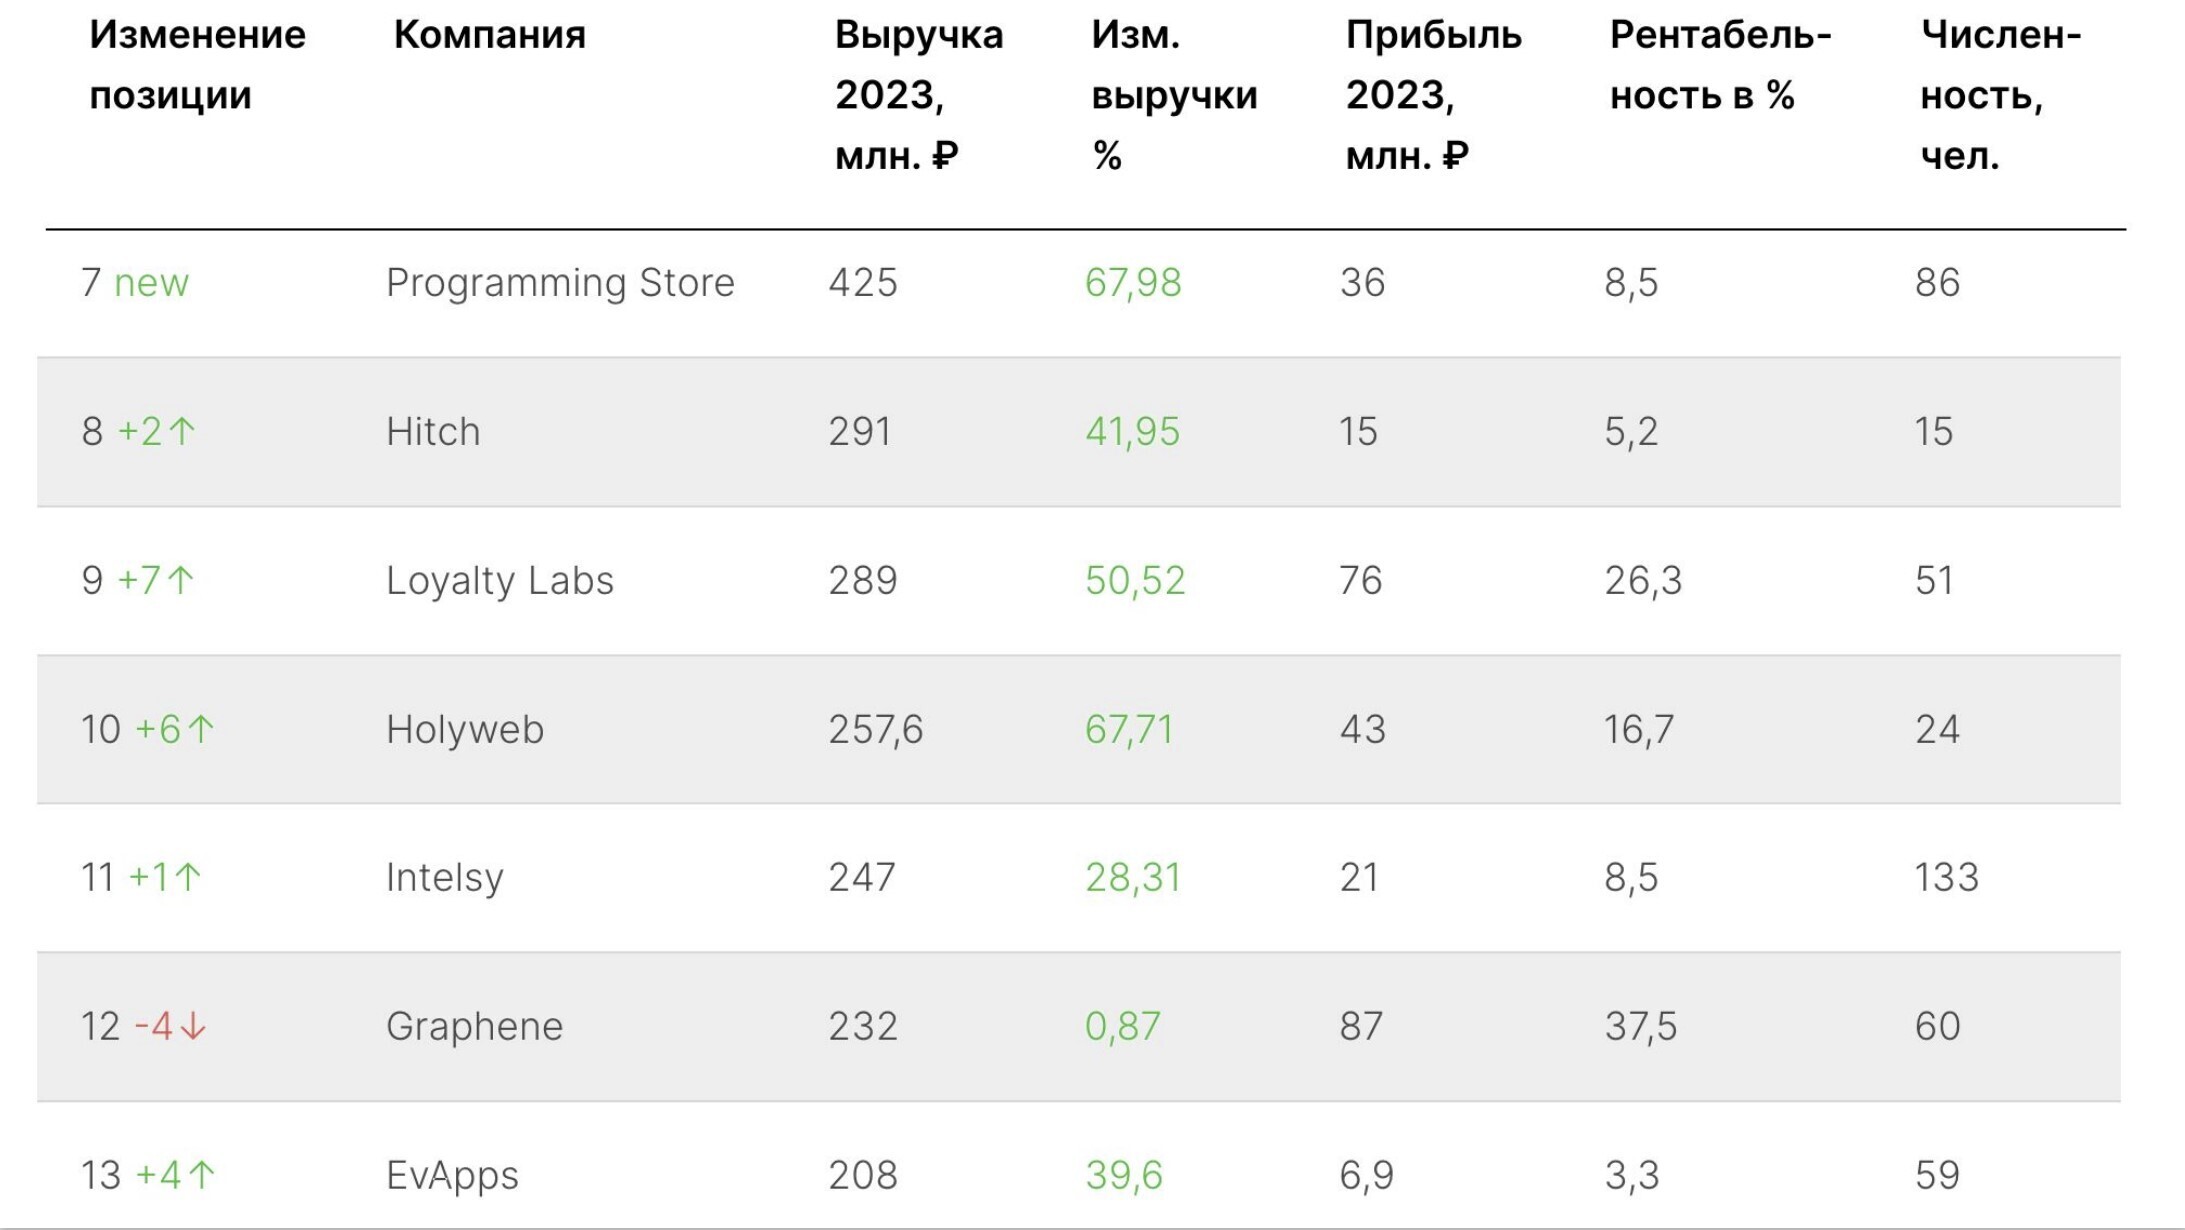This screenshot has width=2185, height=1230.
Task: Click the "Изменение позиции" column header
Action: pos(197,65)
